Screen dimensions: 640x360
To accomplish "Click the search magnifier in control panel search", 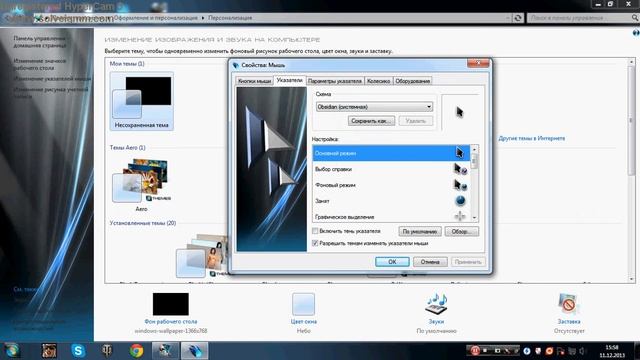I will pyautogui.click(x=635, y=18).
